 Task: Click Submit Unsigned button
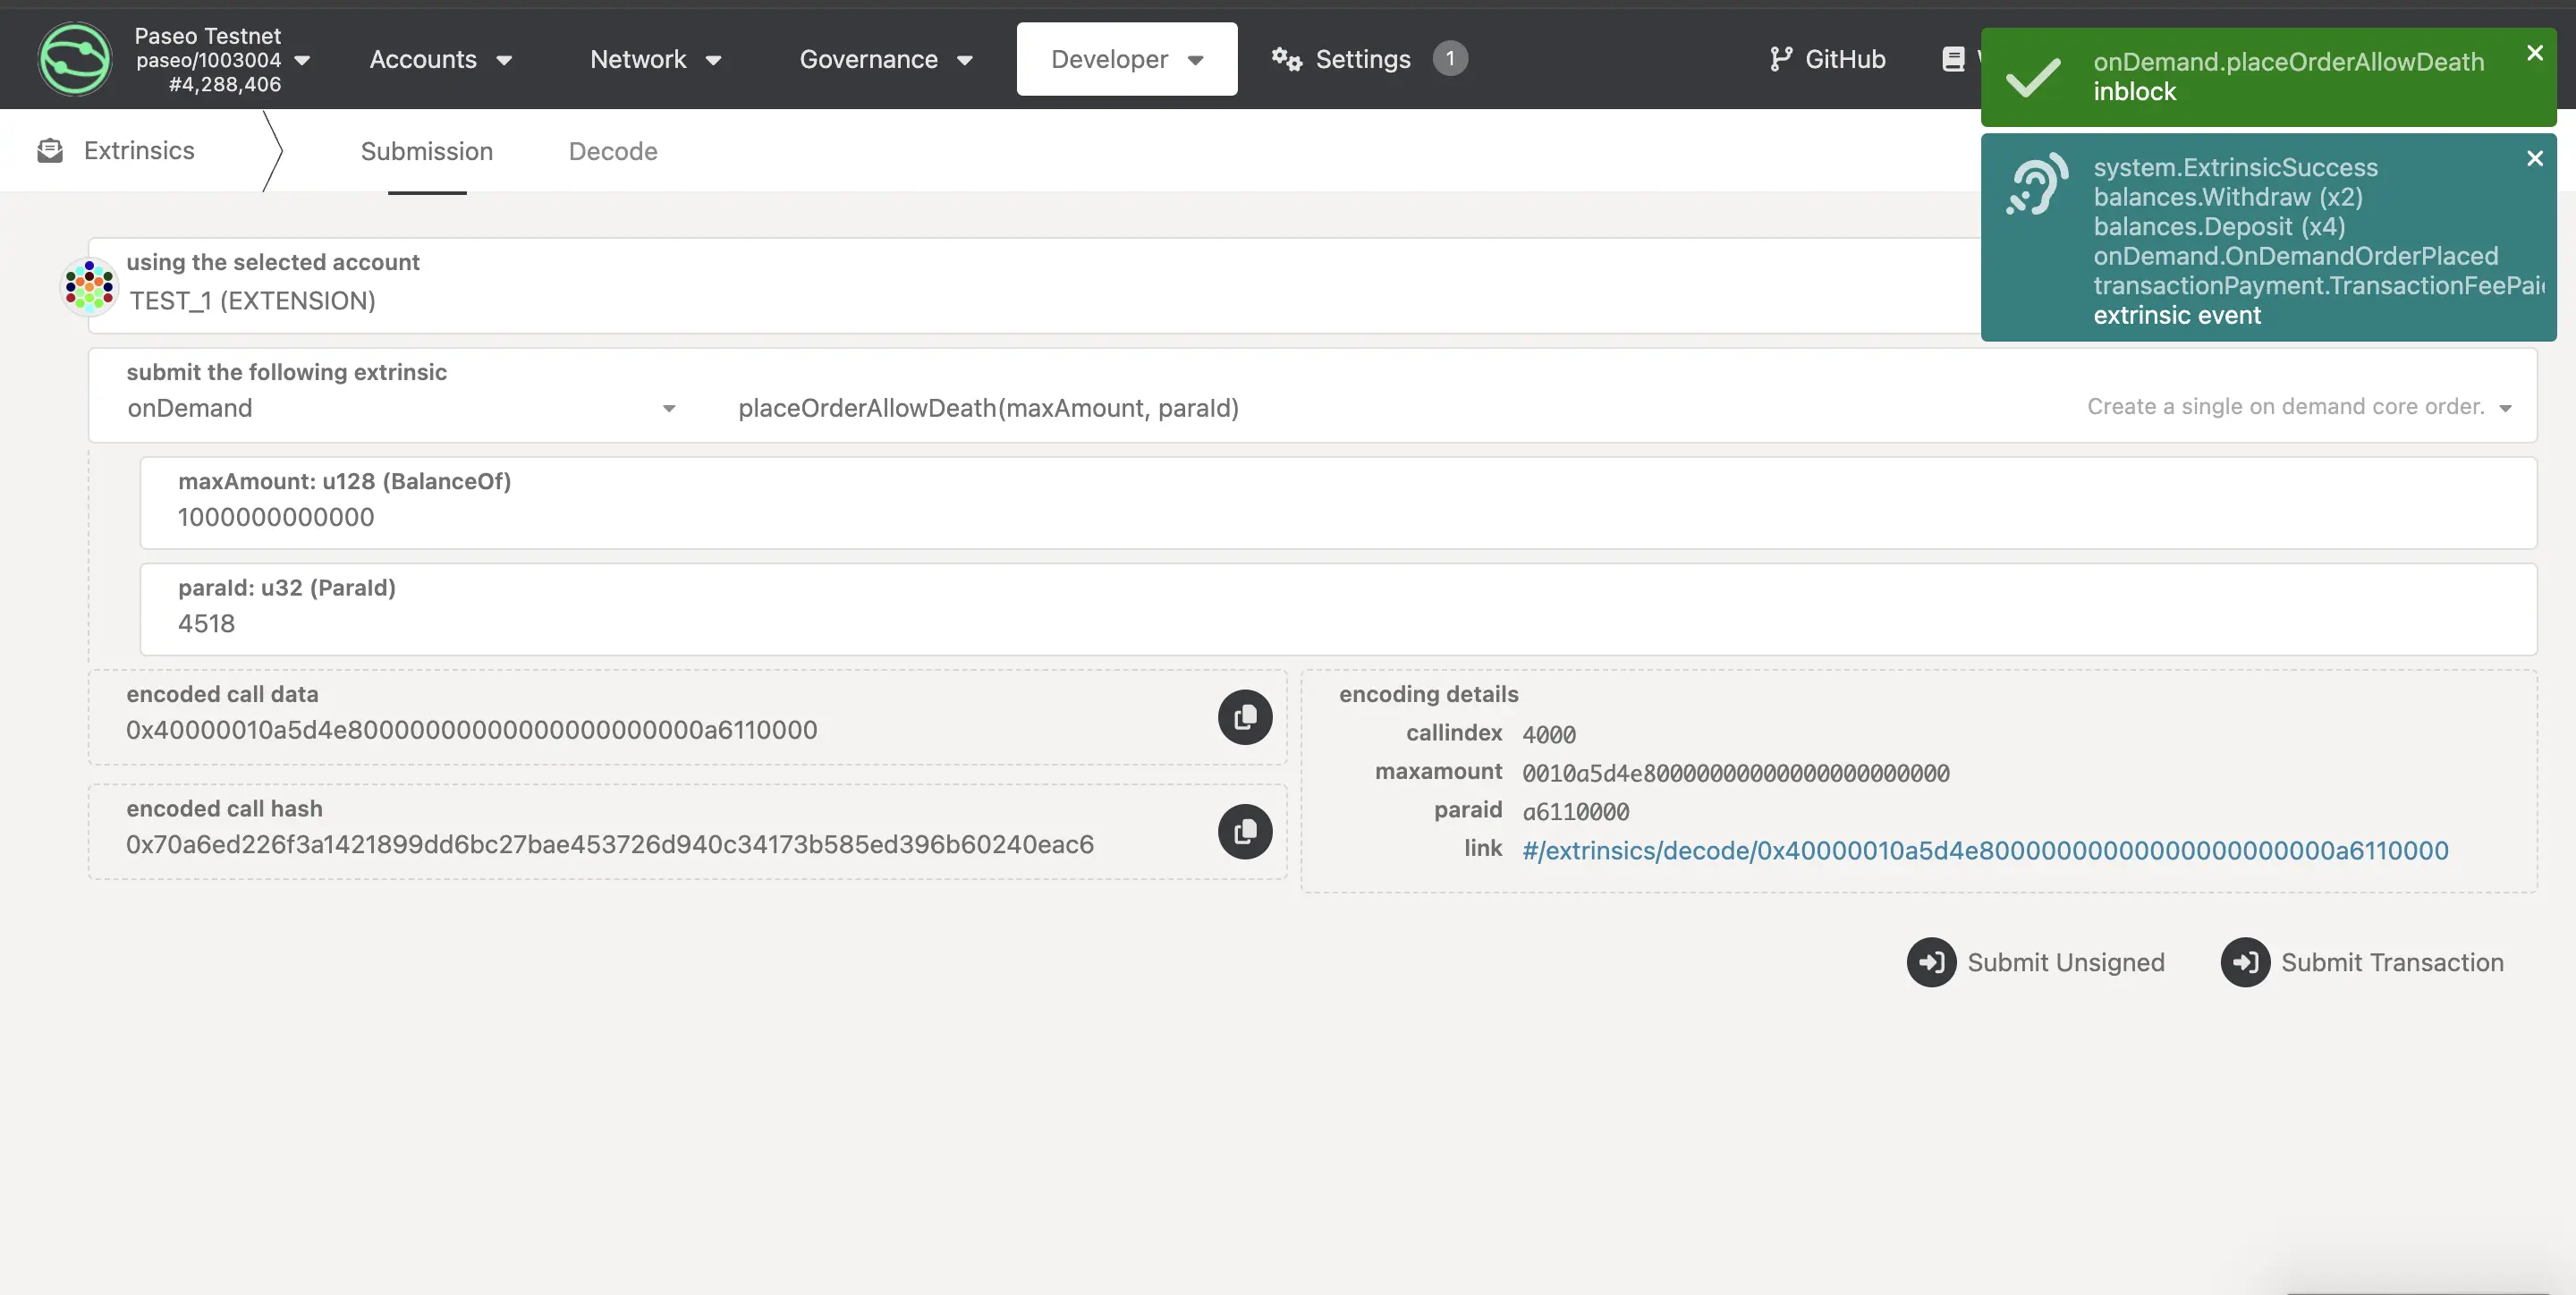pyautogui.click(x=2035, y=962)
